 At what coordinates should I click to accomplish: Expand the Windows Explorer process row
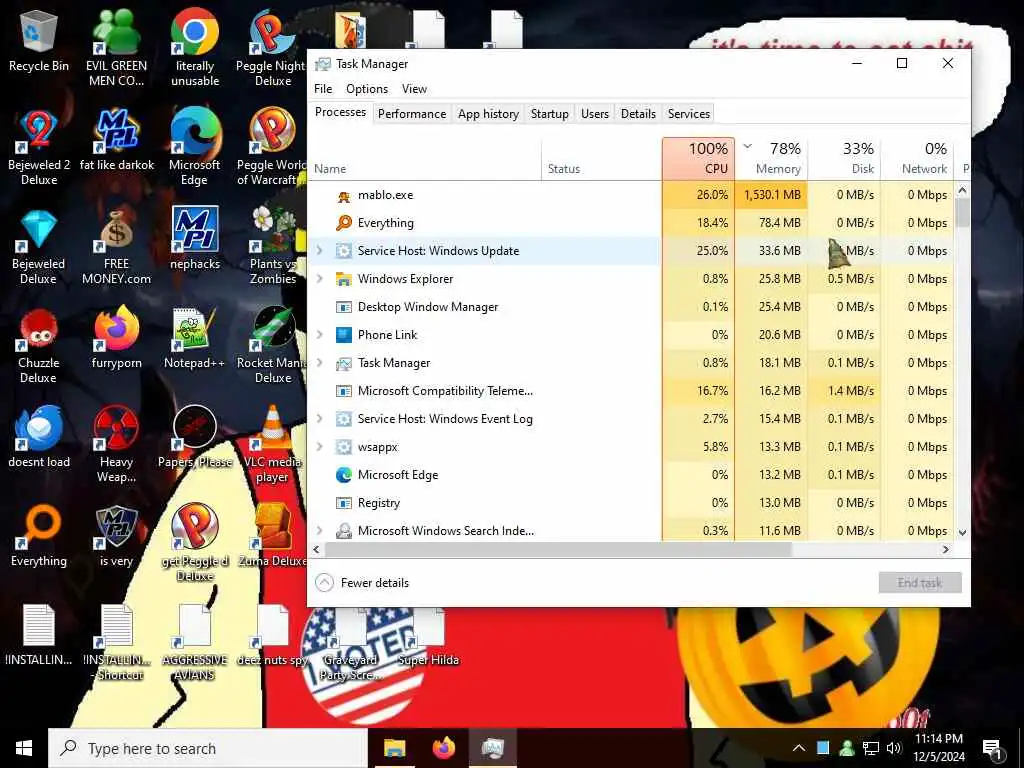point(319,279)
